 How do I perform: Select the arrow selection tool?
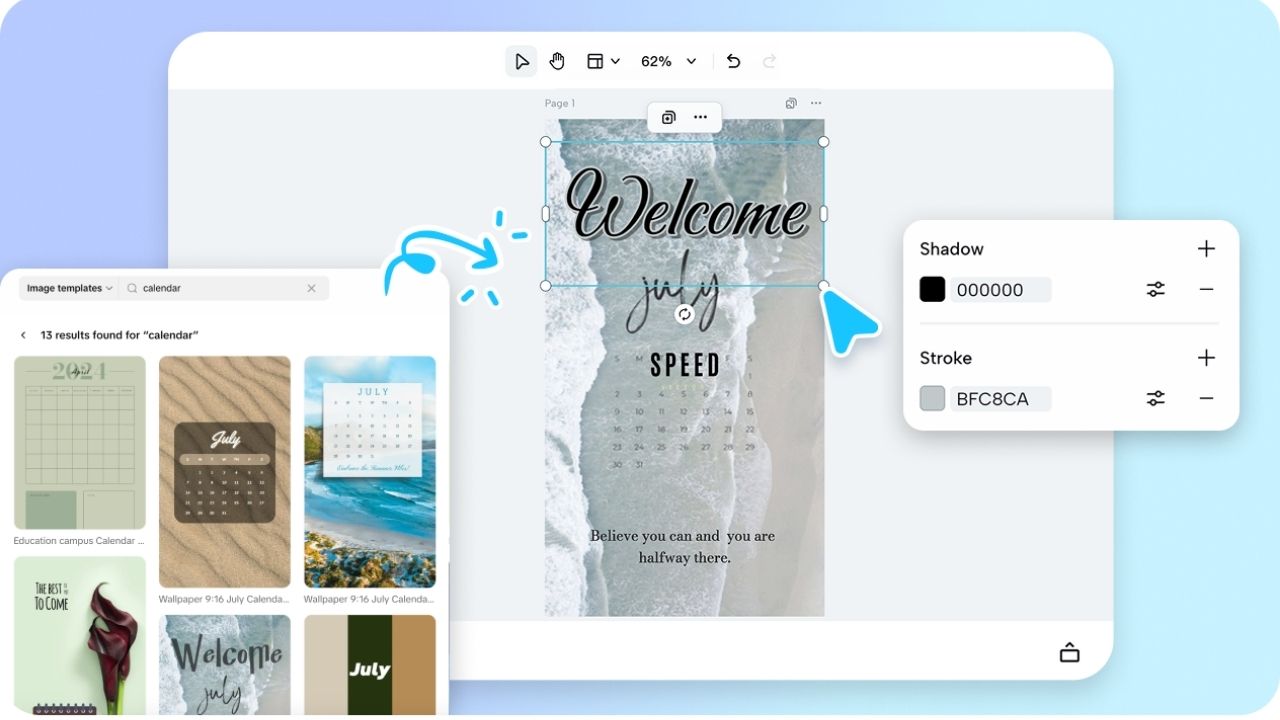click(x=521, y=61)
